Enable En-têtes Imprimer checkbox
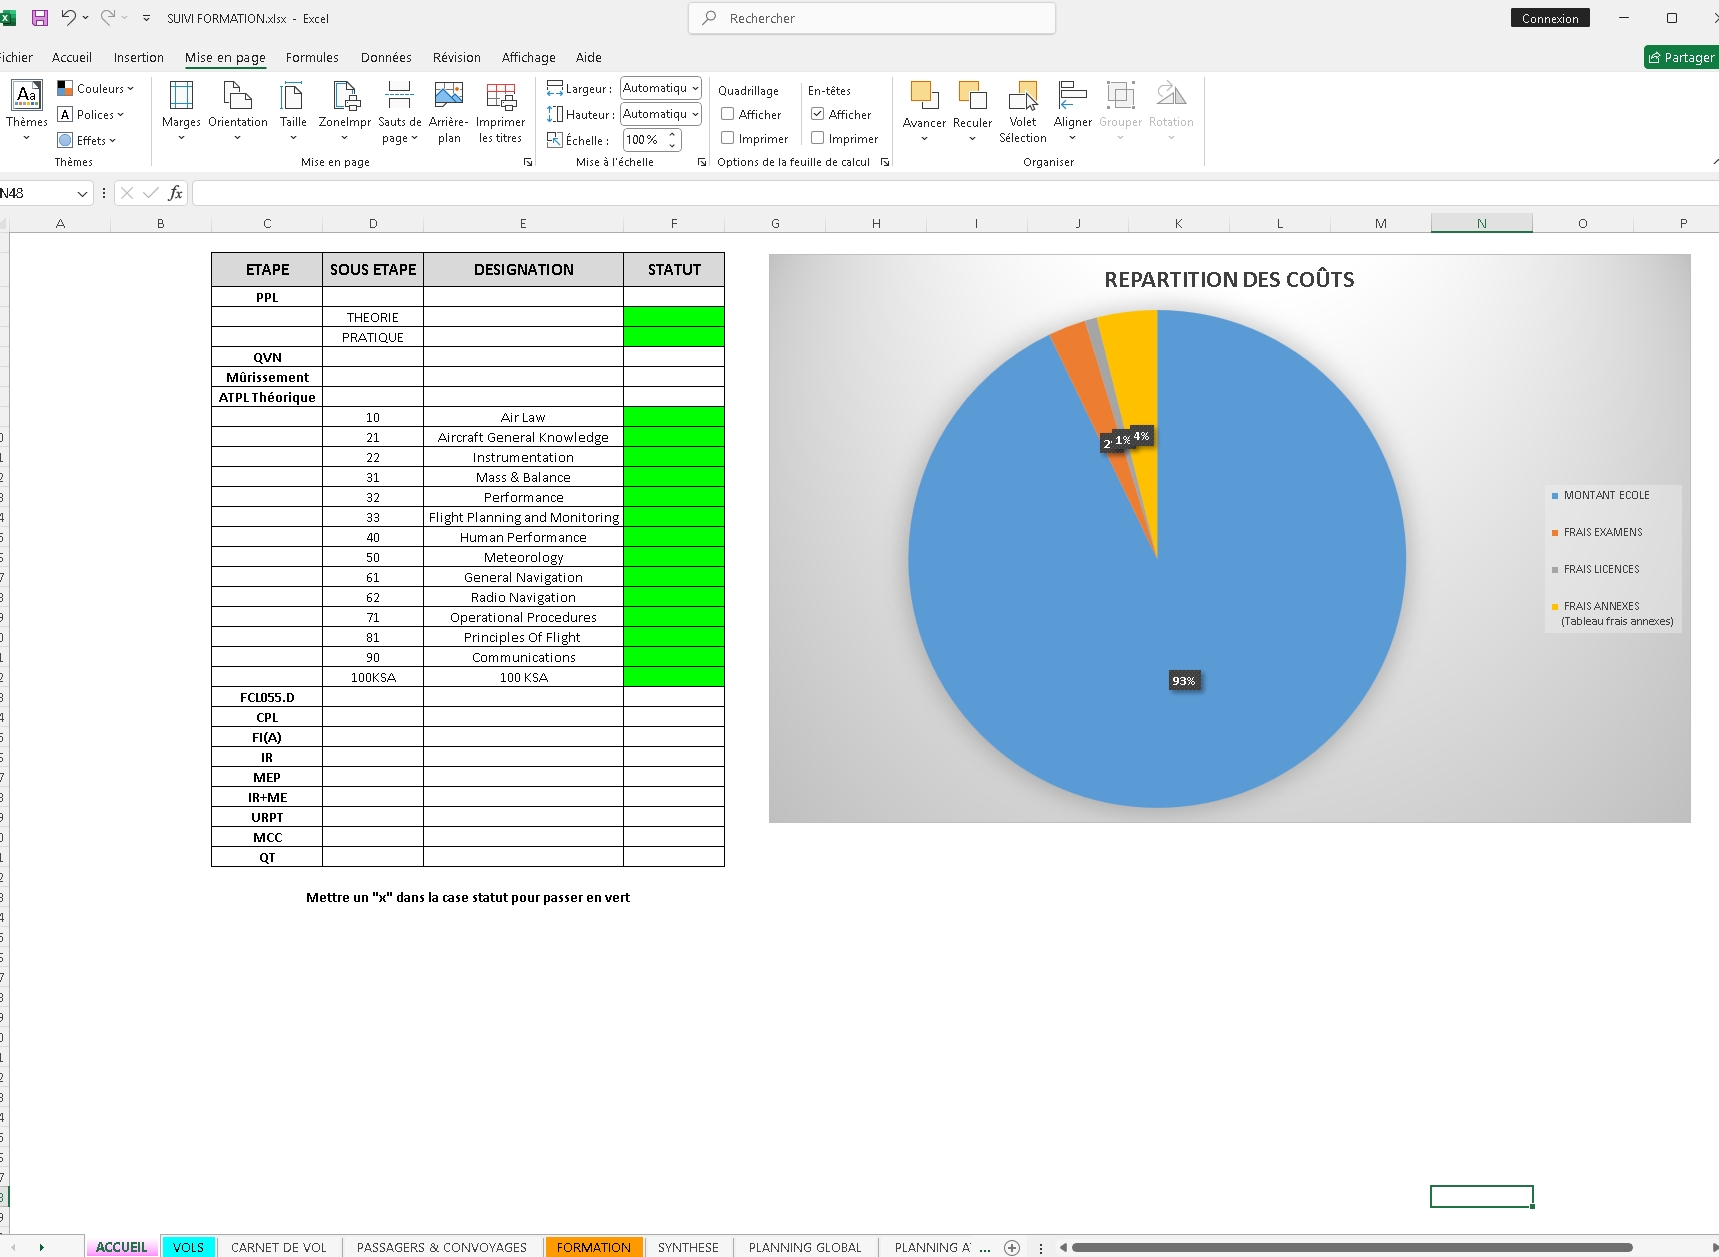The width and height of the screenshot is (1719, 1257). (x=818, y=138)
